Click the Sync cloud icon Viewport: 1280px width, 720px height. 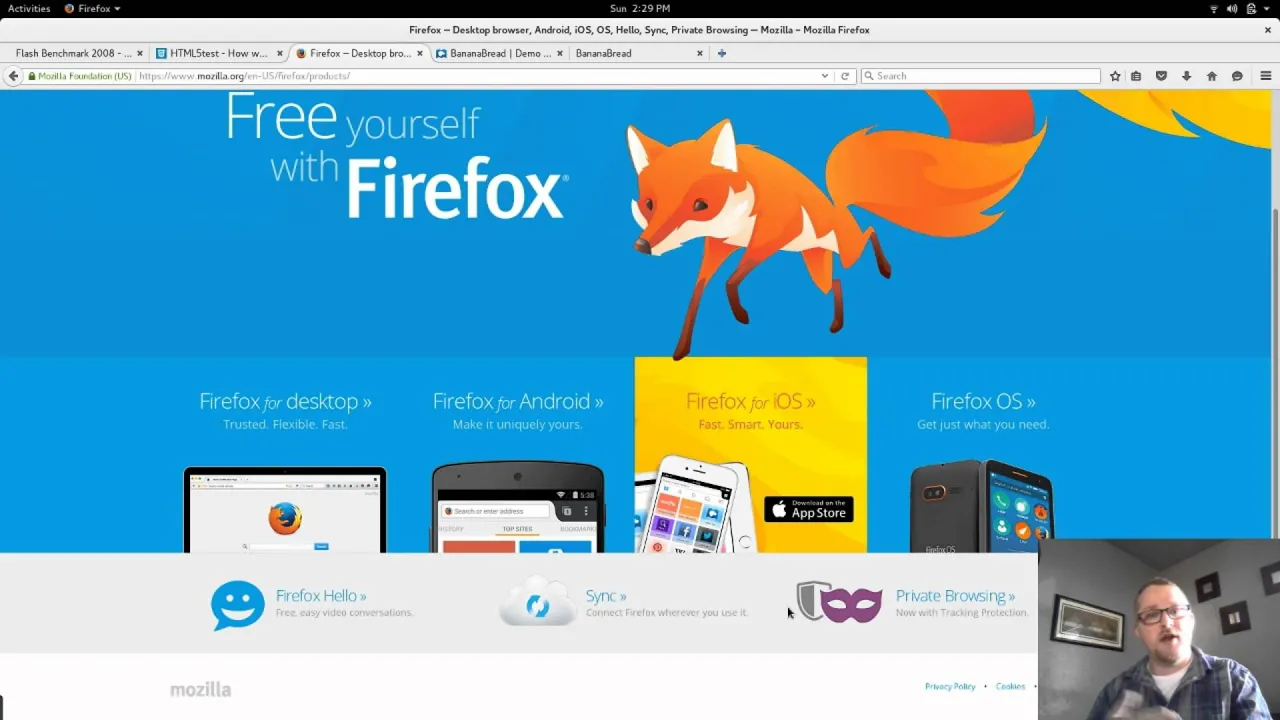(538, 602)
